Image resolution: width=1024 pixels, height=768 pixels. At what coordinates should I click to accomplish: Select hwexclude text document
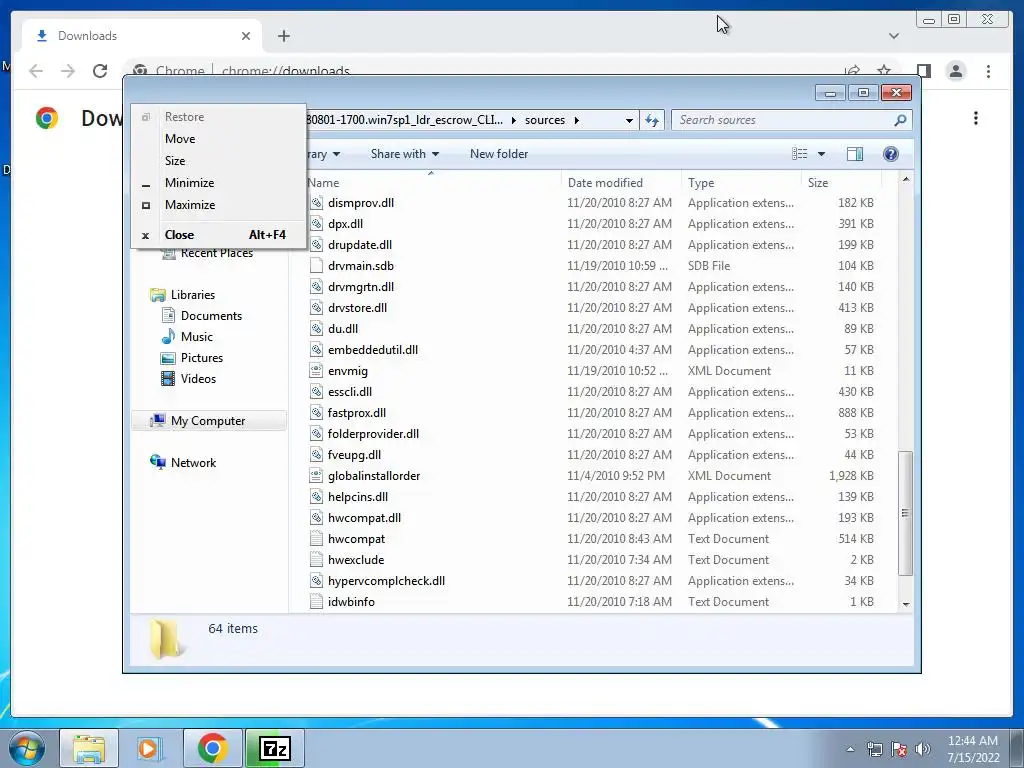pyautogui.click(x=356, y=560)
